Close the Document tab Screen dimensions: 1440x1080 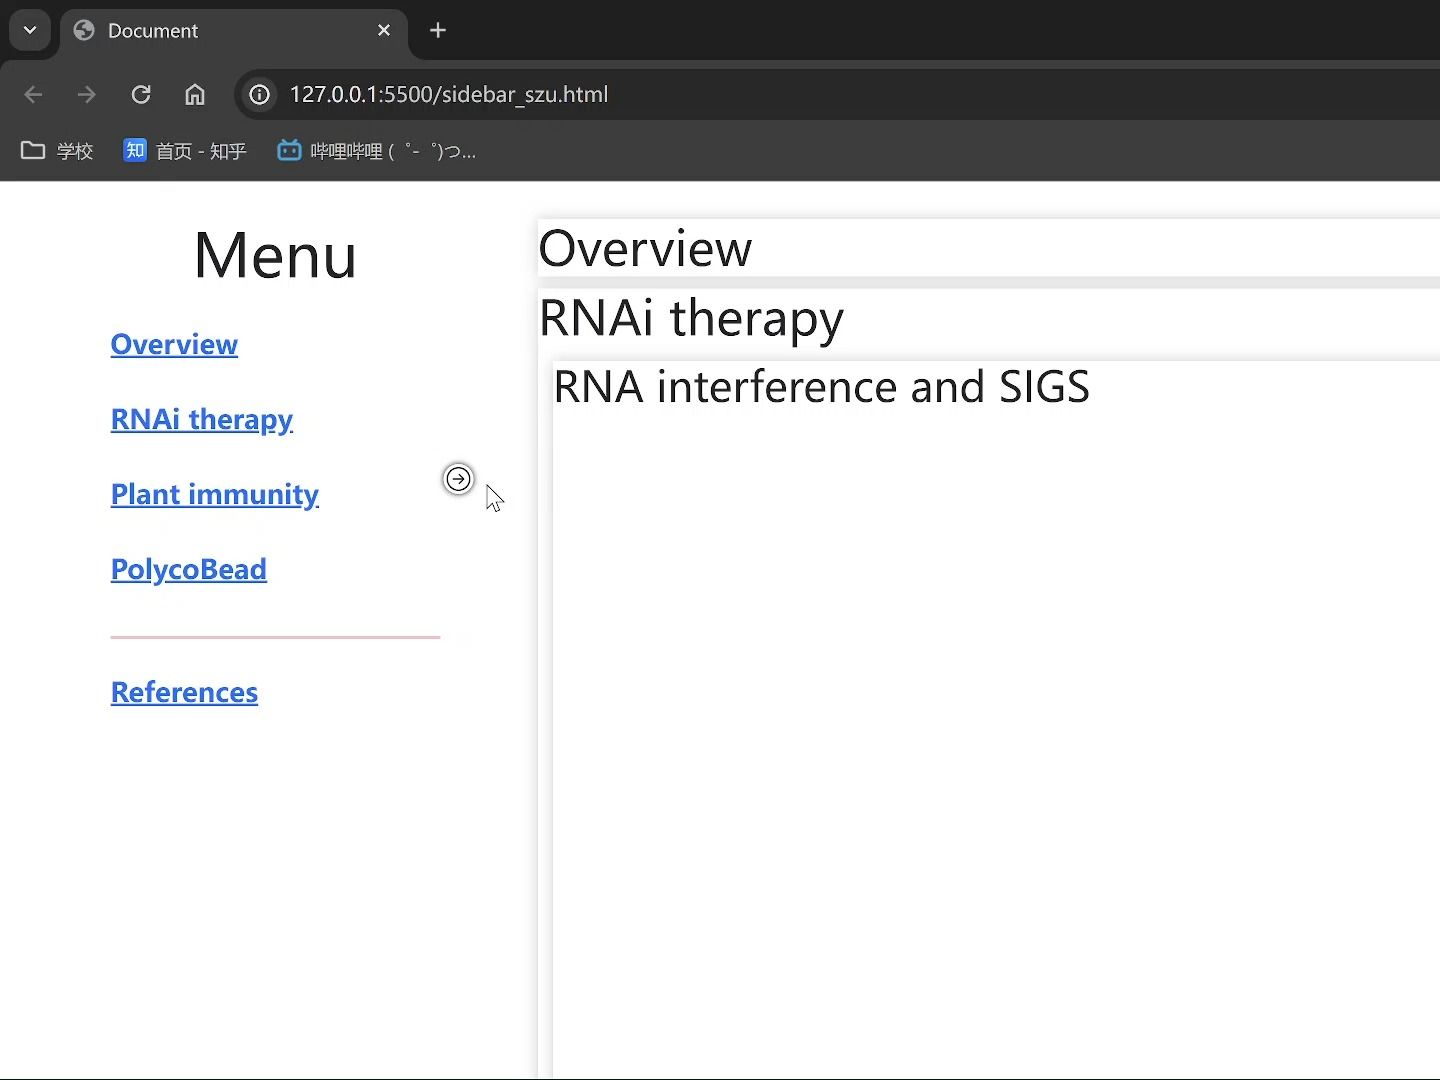tap(384, 30)
